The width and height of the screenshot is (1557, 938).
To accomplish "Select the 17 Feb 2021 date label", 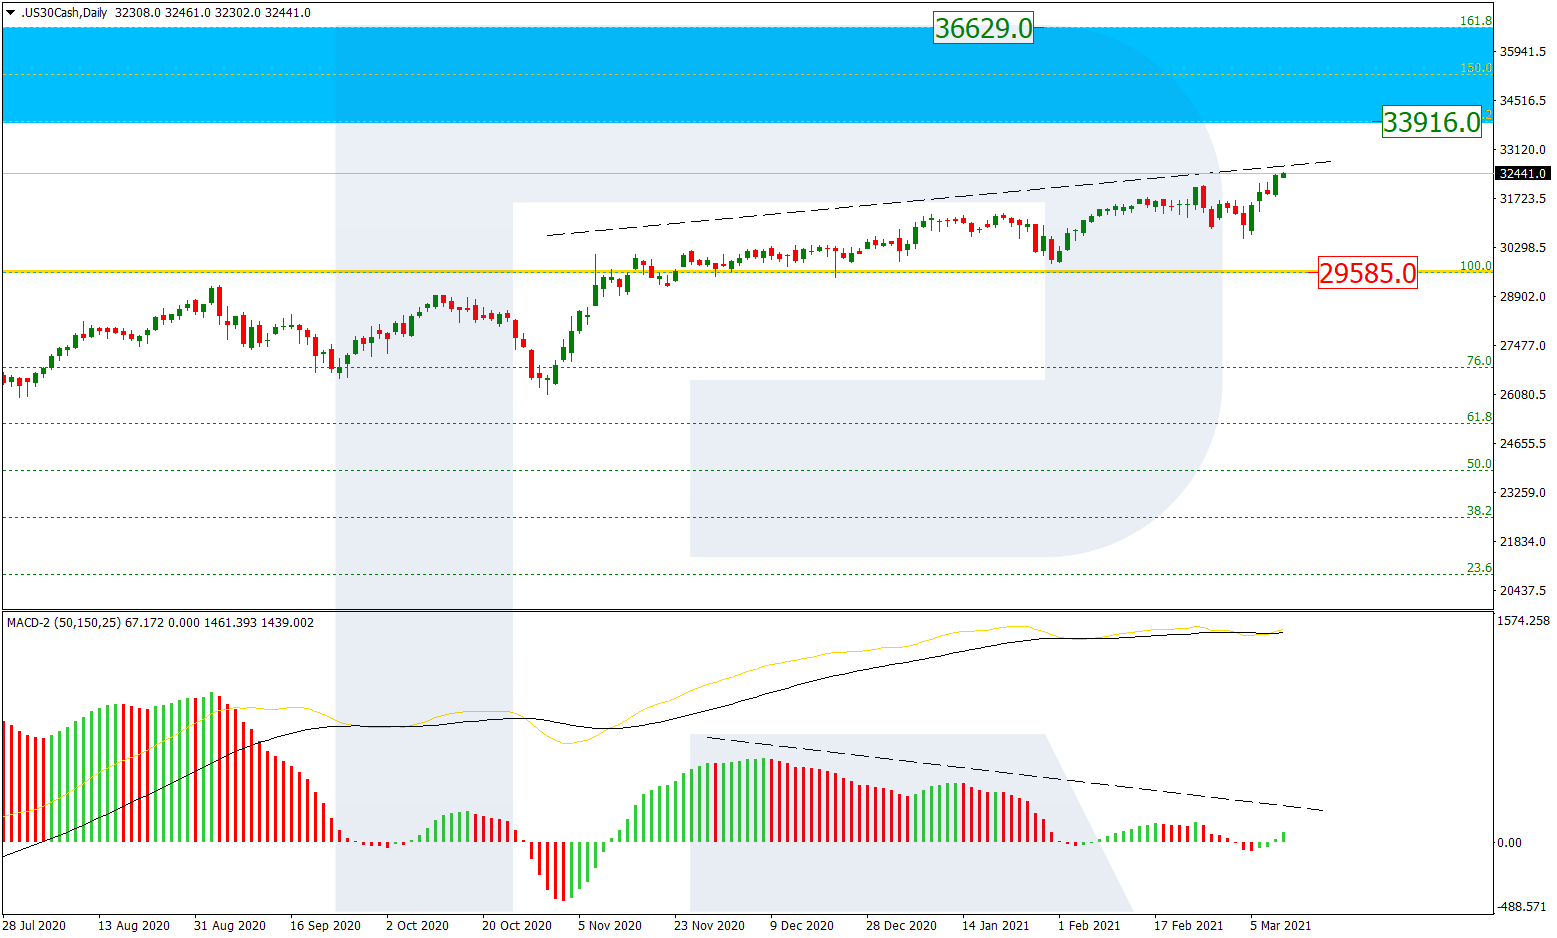I will click(1188, 926).
